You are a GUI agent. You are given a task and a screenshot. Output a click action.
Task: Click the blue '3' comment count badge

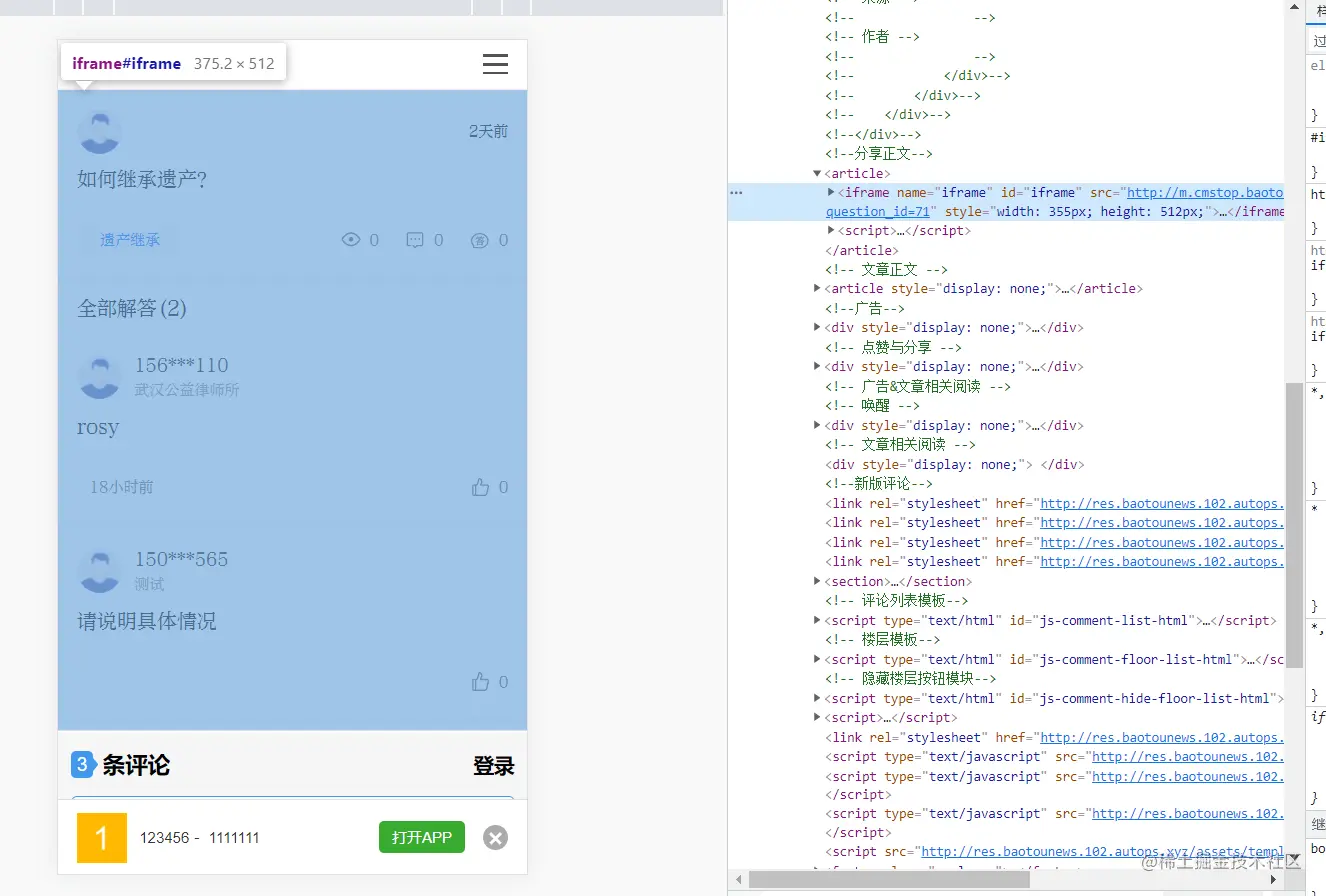83,764
